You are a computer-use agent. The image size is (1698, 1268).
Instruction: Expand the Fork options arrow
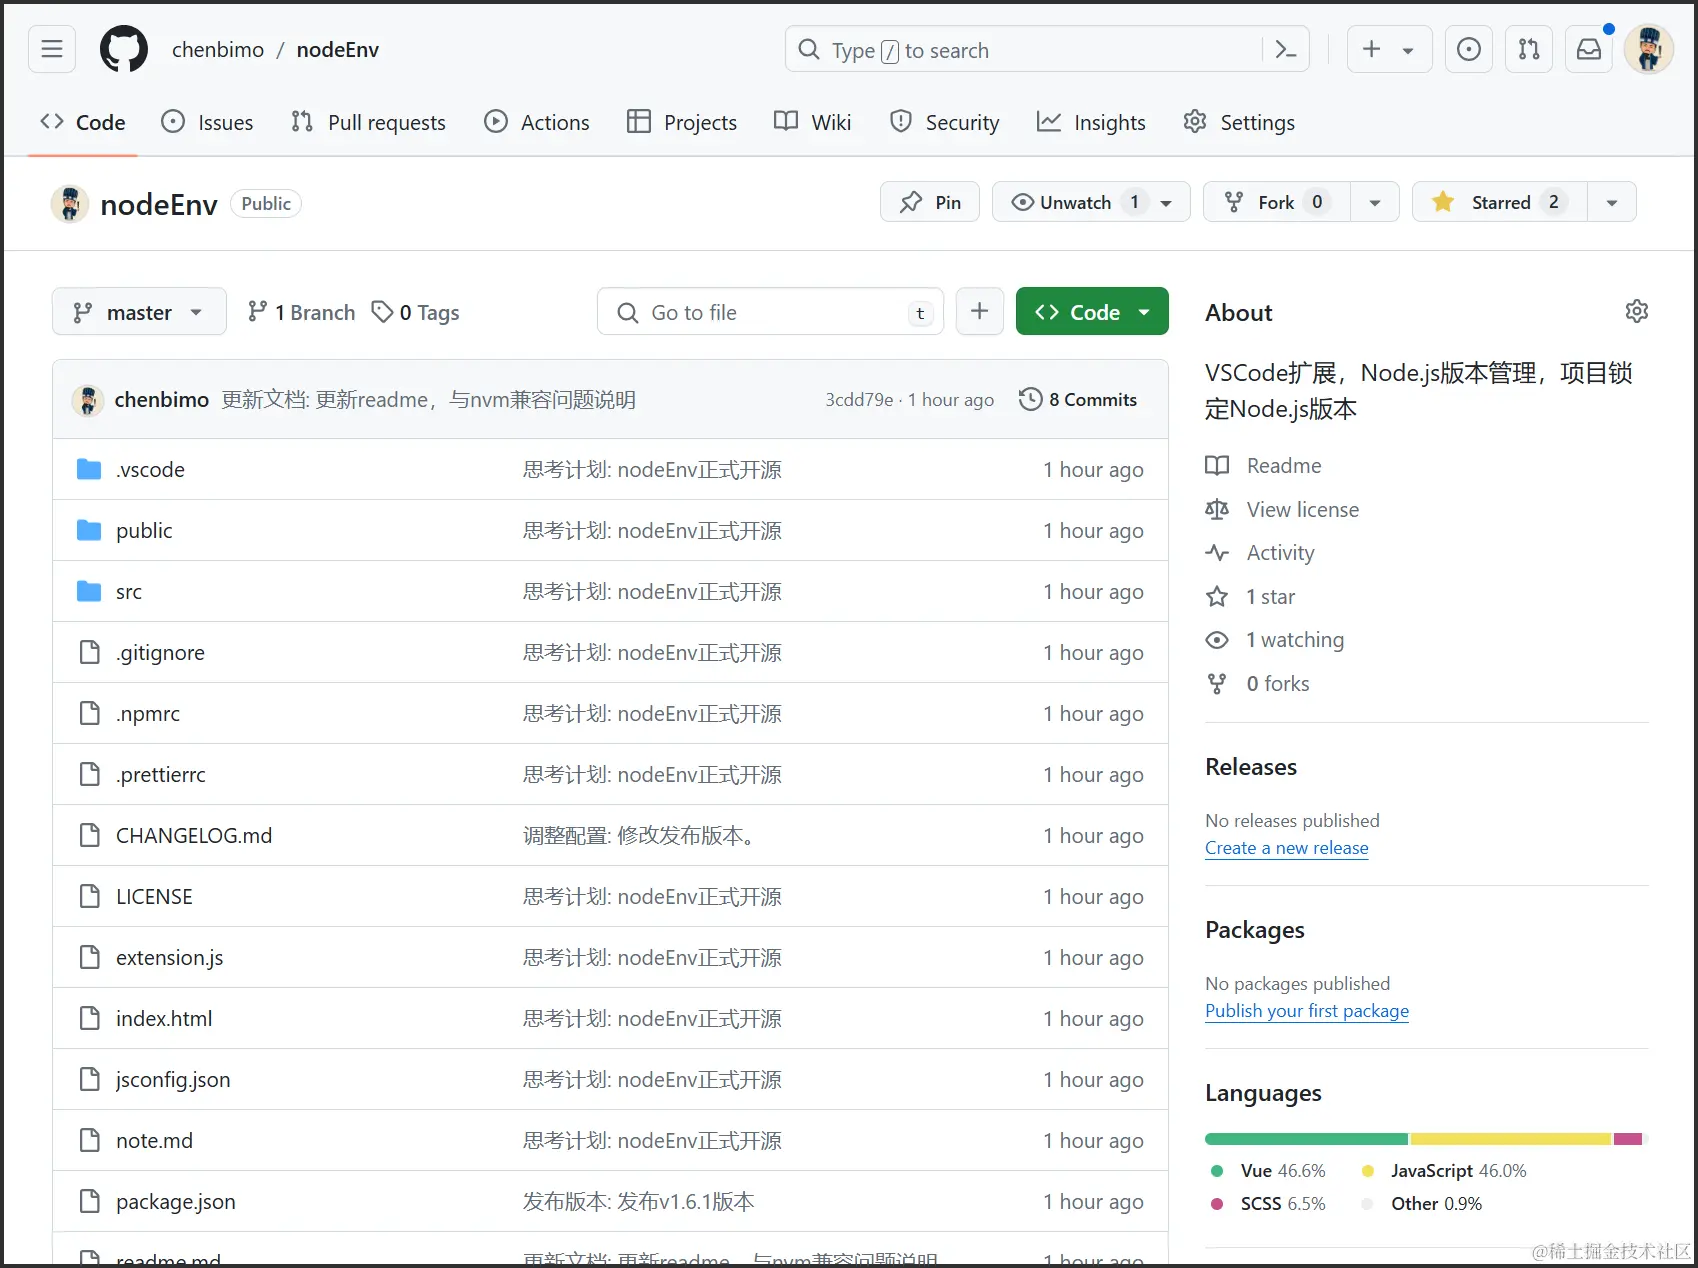[x=1375, y=202]
